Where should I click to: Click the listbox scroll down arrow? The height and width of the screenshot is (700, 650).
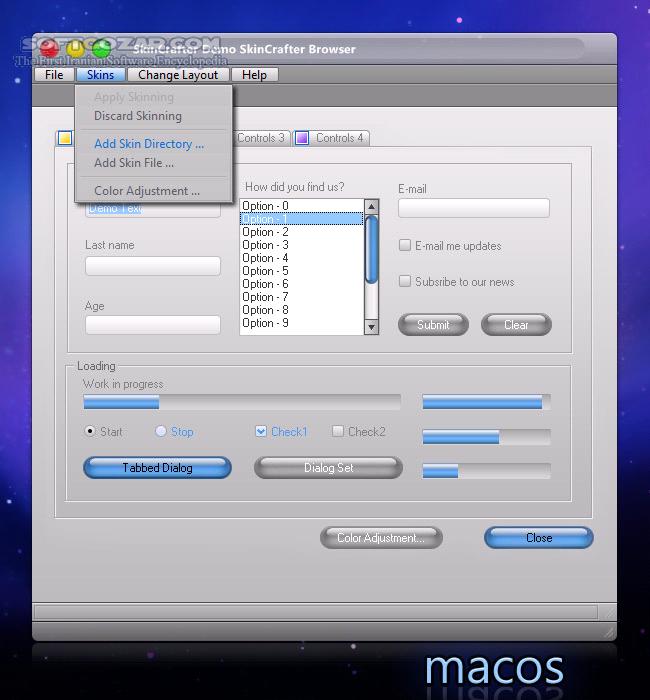[x=371, y=327]
